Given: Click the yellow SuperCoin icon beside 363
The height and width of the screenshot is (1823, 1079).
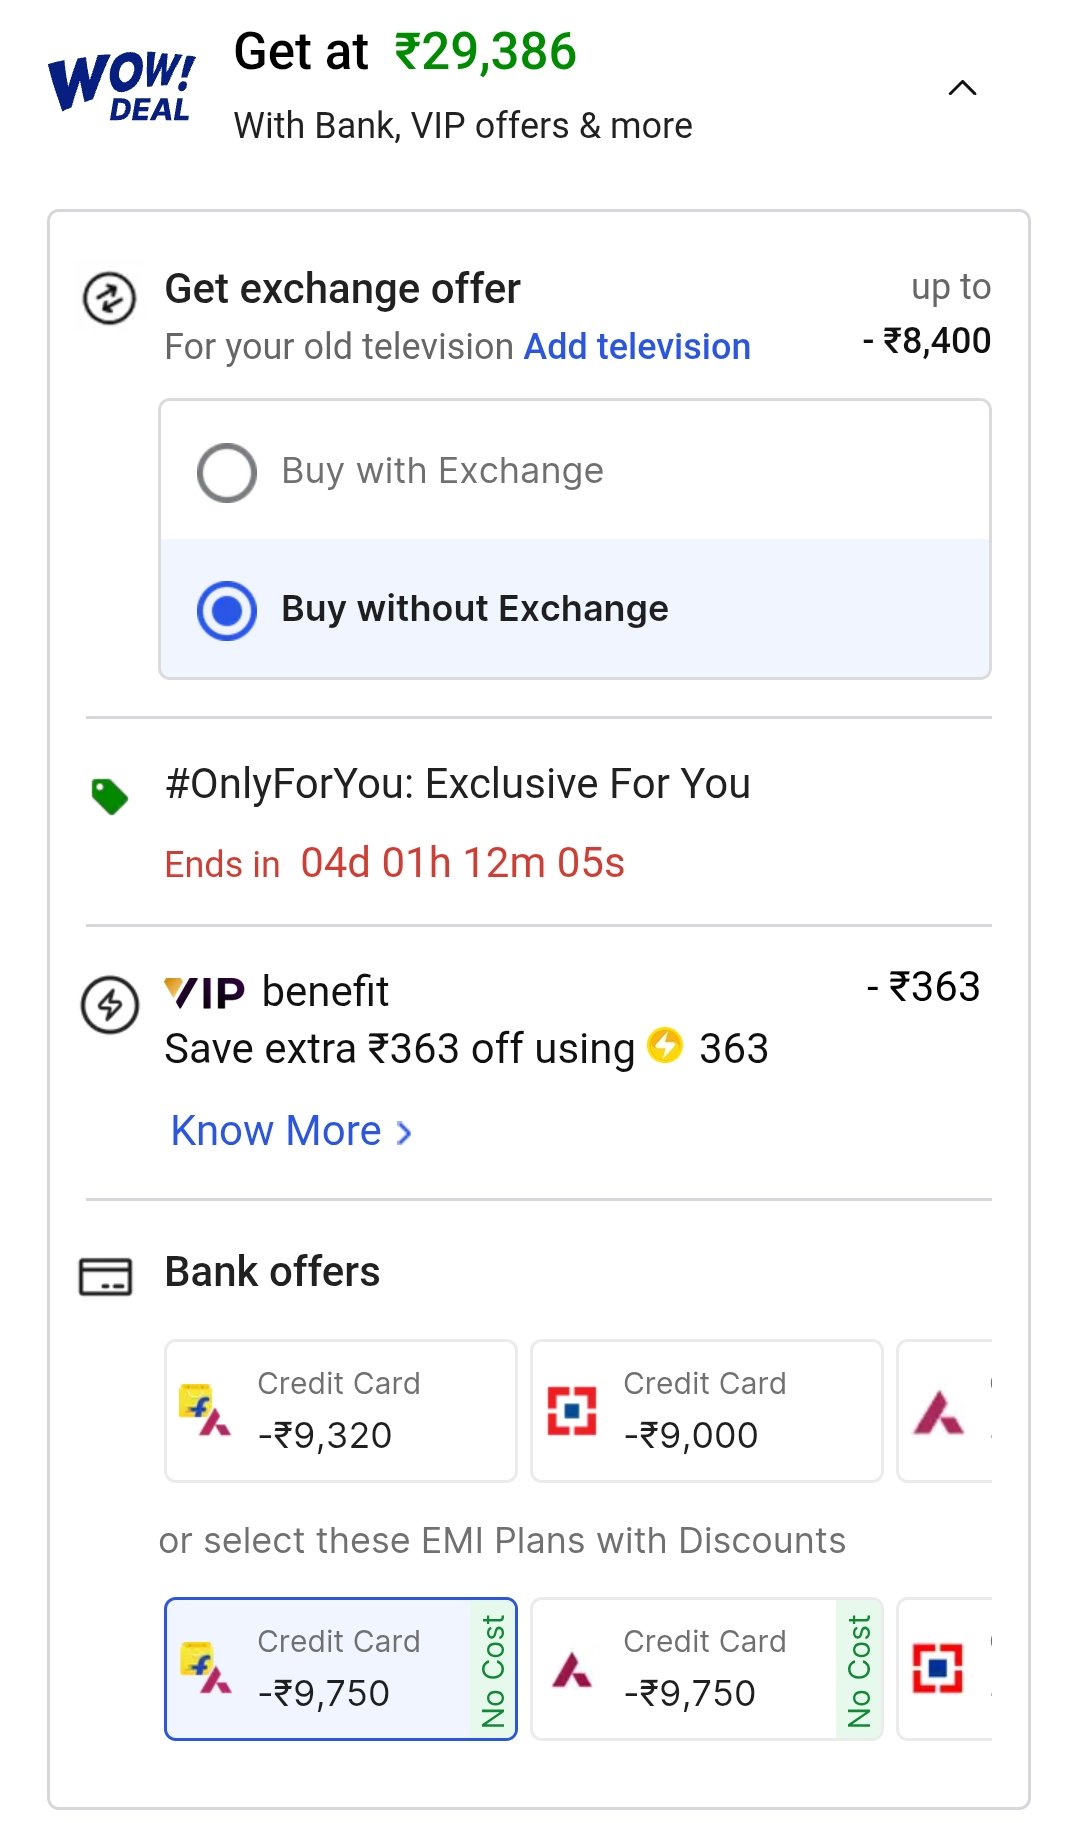Looking at the screenshot, I should pos(665,1045).
